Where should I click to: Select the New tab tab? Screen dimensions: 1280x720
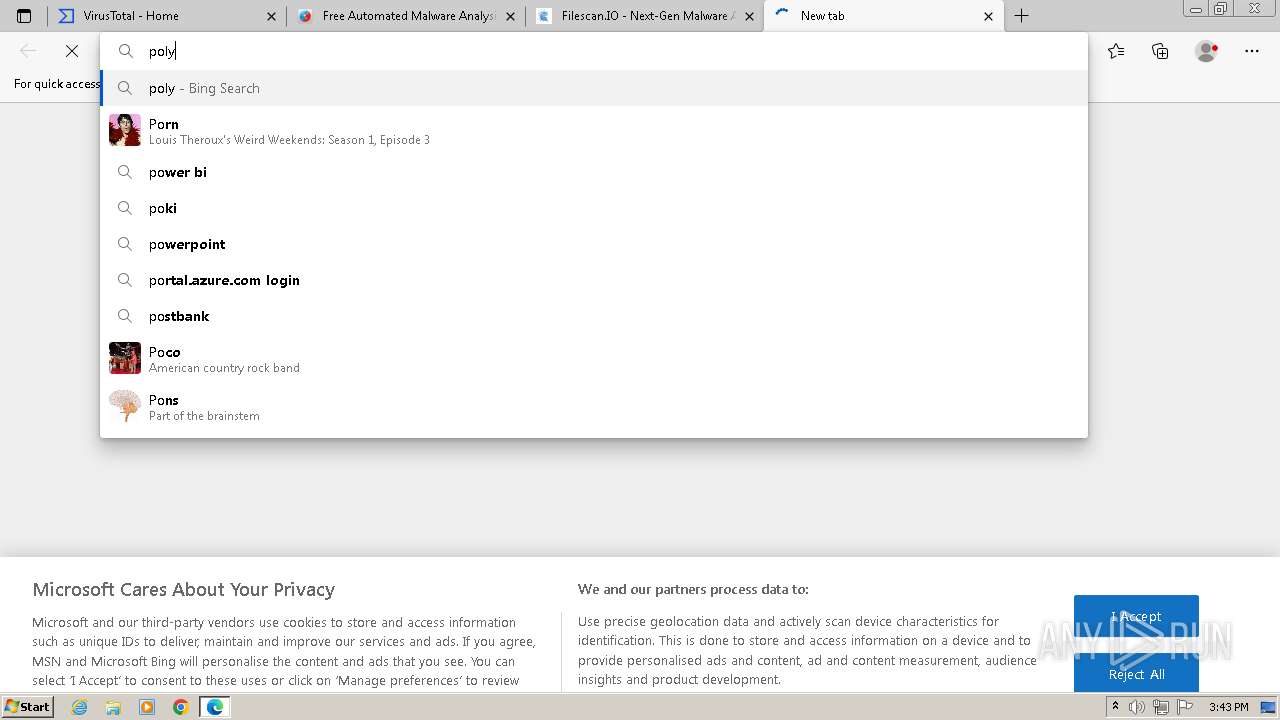click(883, 16)
